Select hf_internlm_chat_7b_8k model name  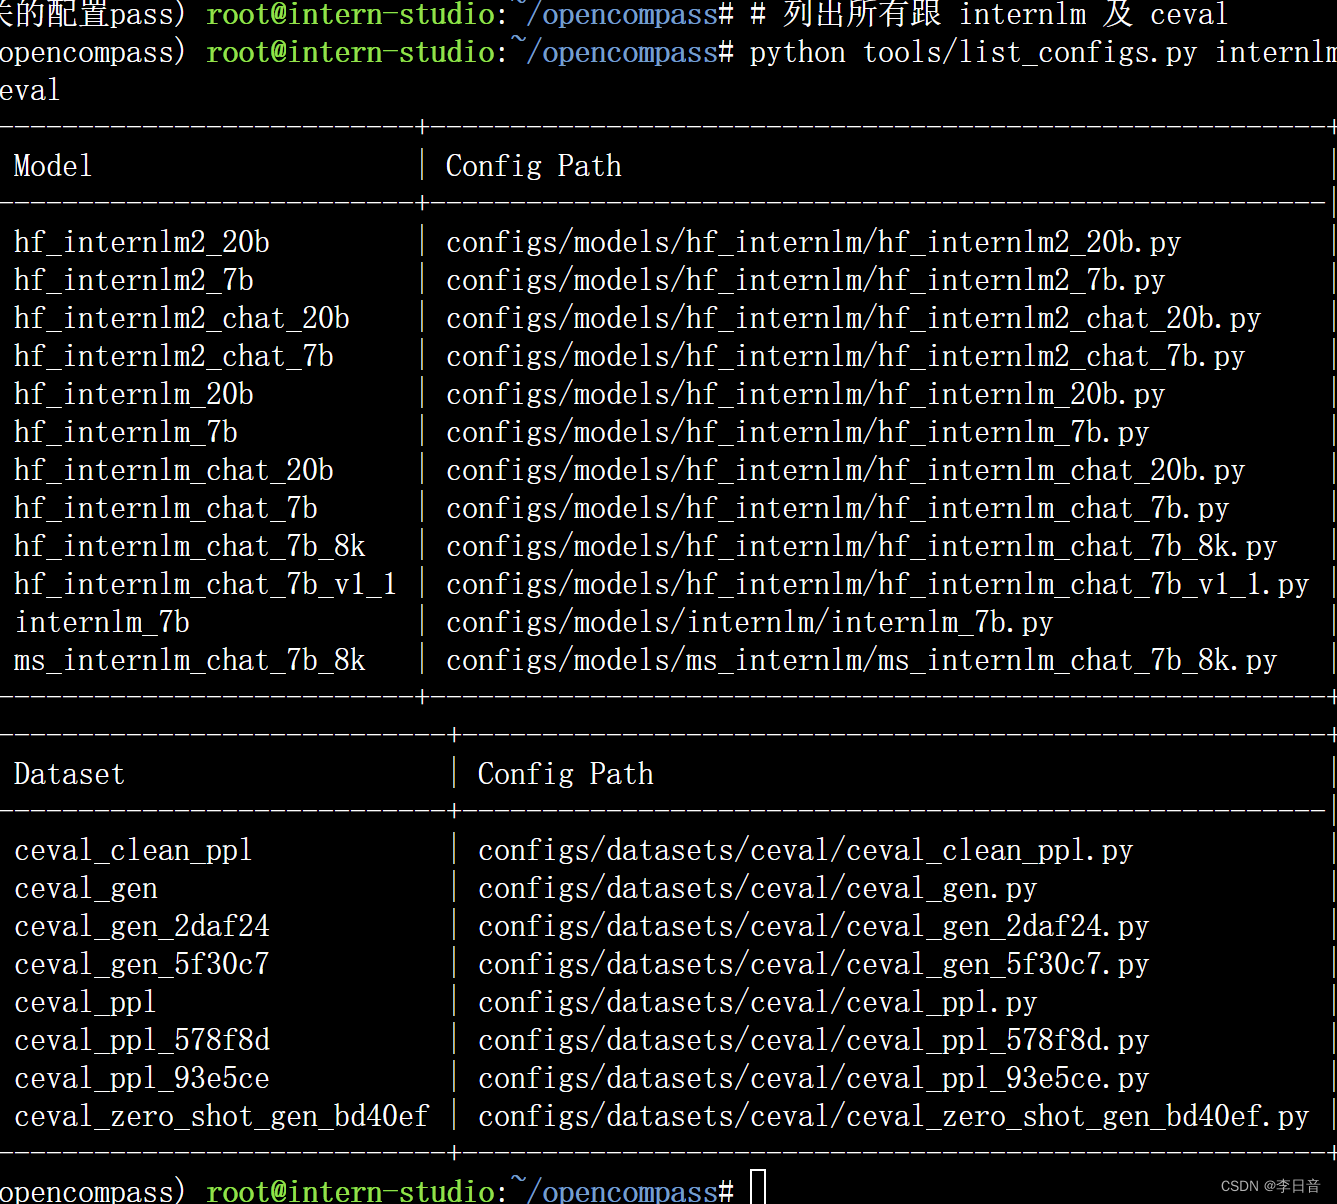[190, 547]
